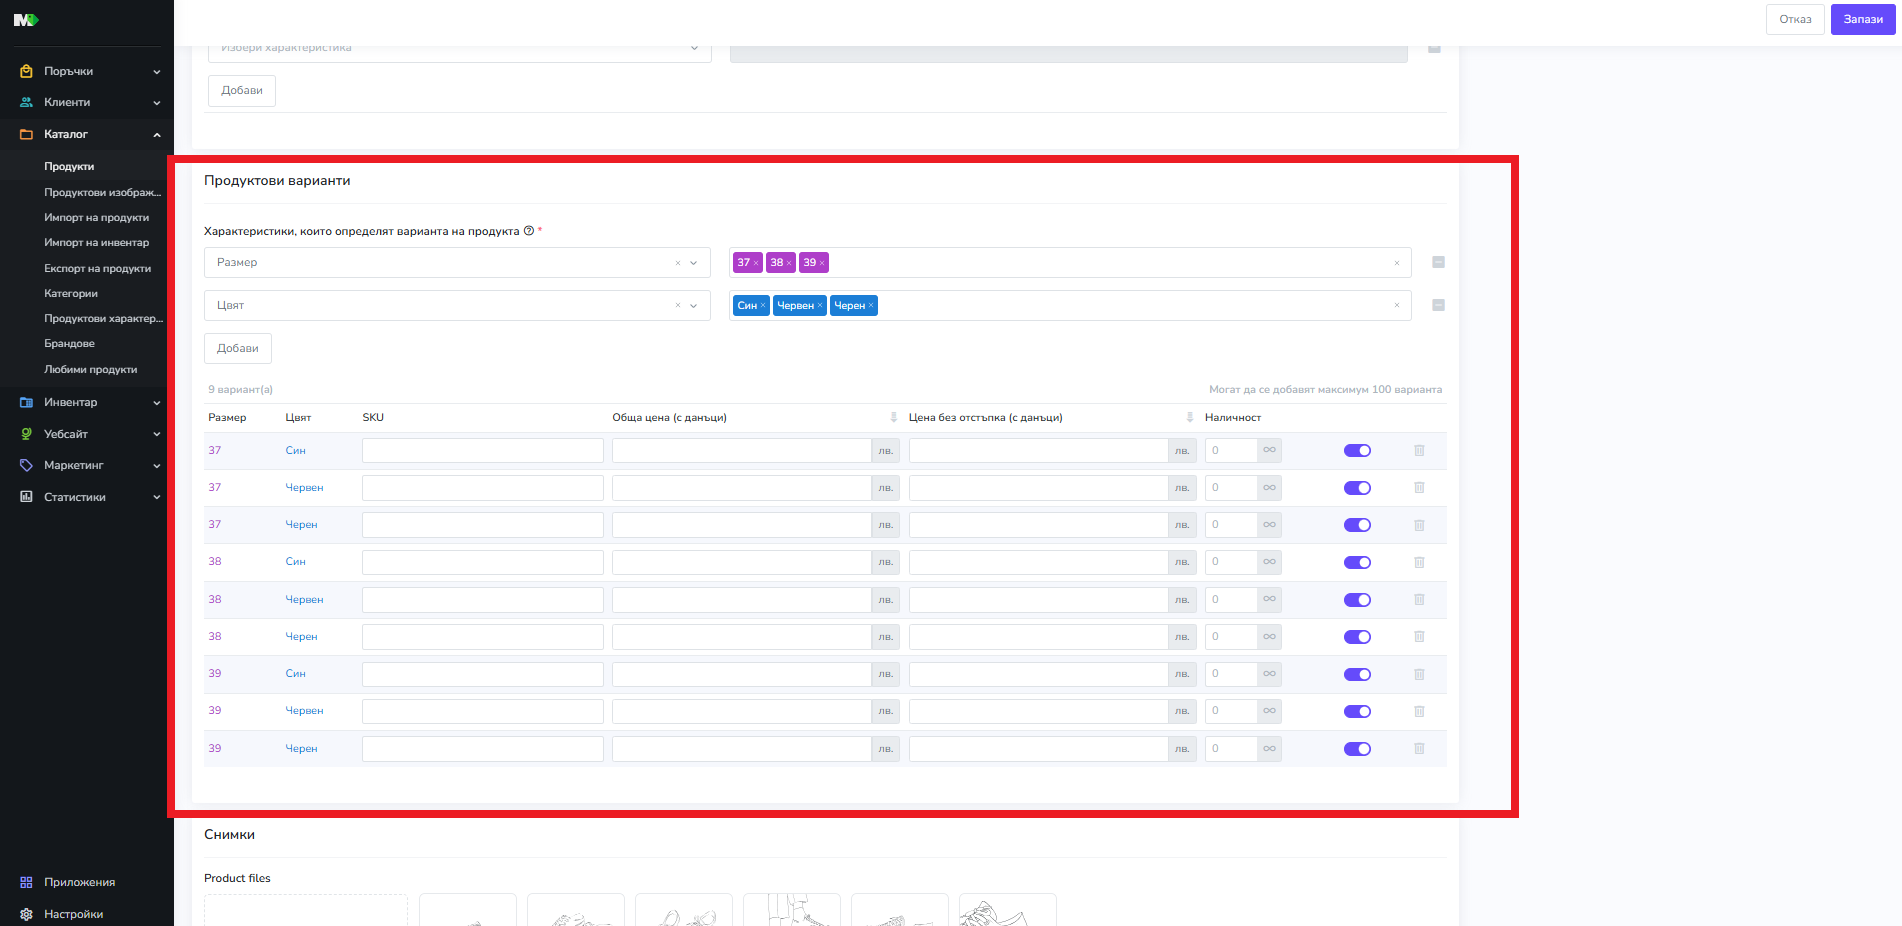Remove the Червен color tag
The width and height of the screenshot is (1902, 926).
point(820,306)
